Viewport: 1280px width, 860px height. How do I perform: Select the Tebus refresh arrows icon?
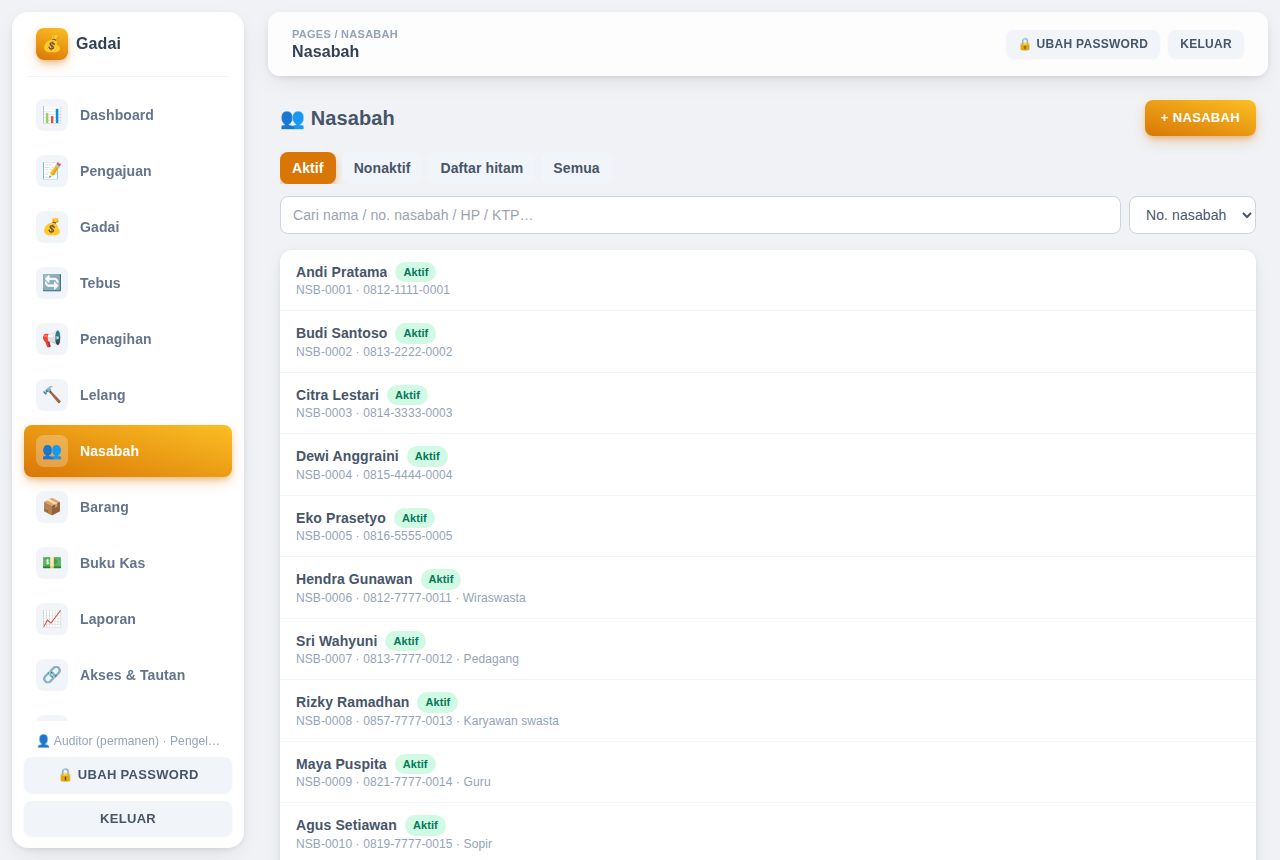52,283
